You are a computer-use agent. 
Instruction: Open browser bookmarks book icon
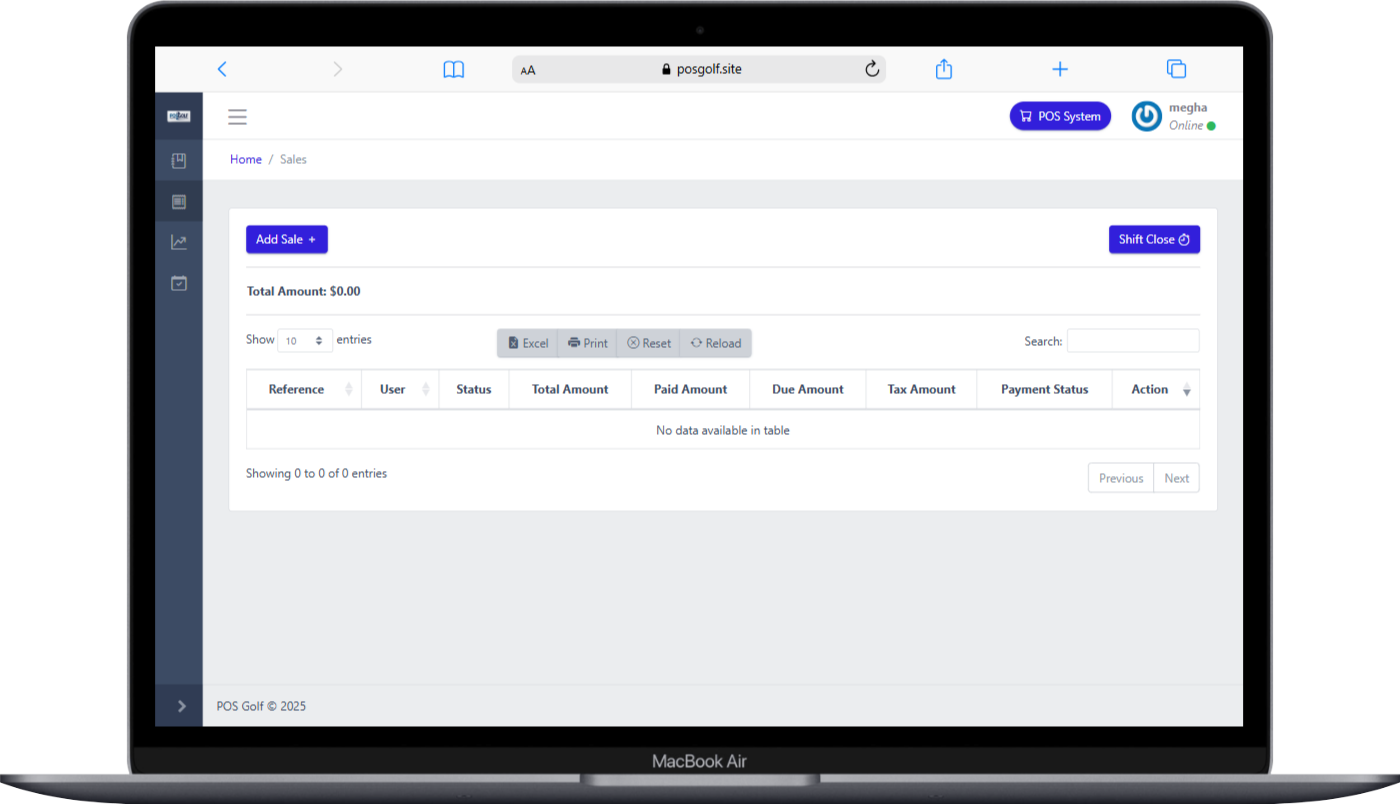(x=453, y=69)
